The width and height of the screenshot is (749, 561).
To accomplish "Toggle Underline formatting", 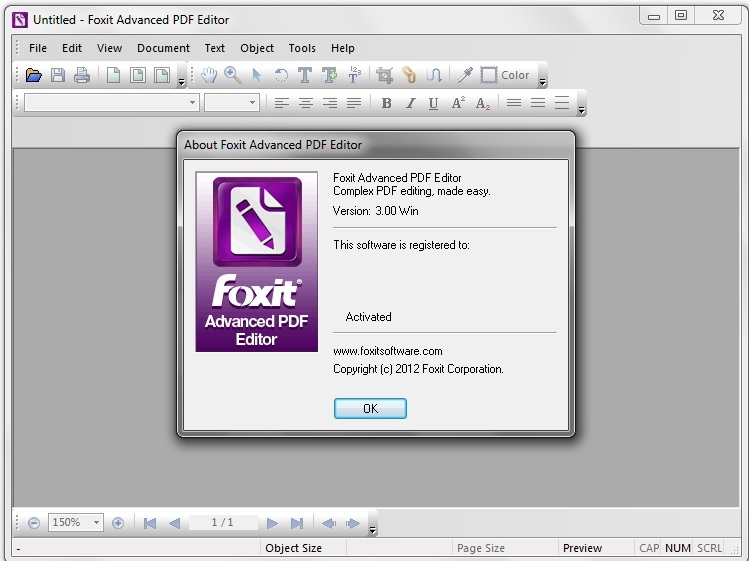I will coord(433,103).
